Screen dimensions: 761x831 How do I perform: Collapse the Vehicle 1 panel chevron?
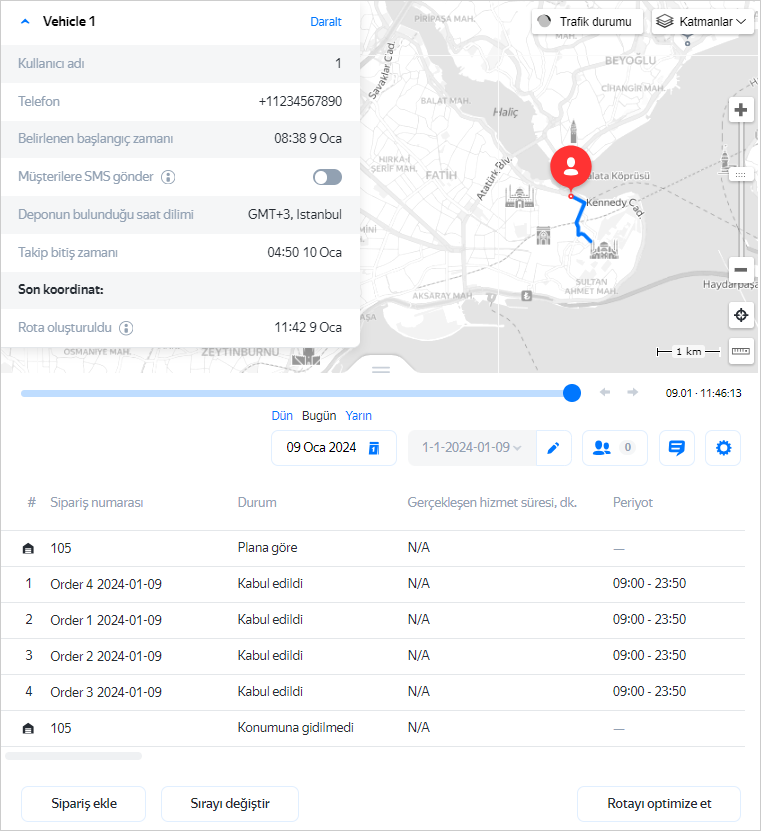pyautogui.click(x=25, y=21)
